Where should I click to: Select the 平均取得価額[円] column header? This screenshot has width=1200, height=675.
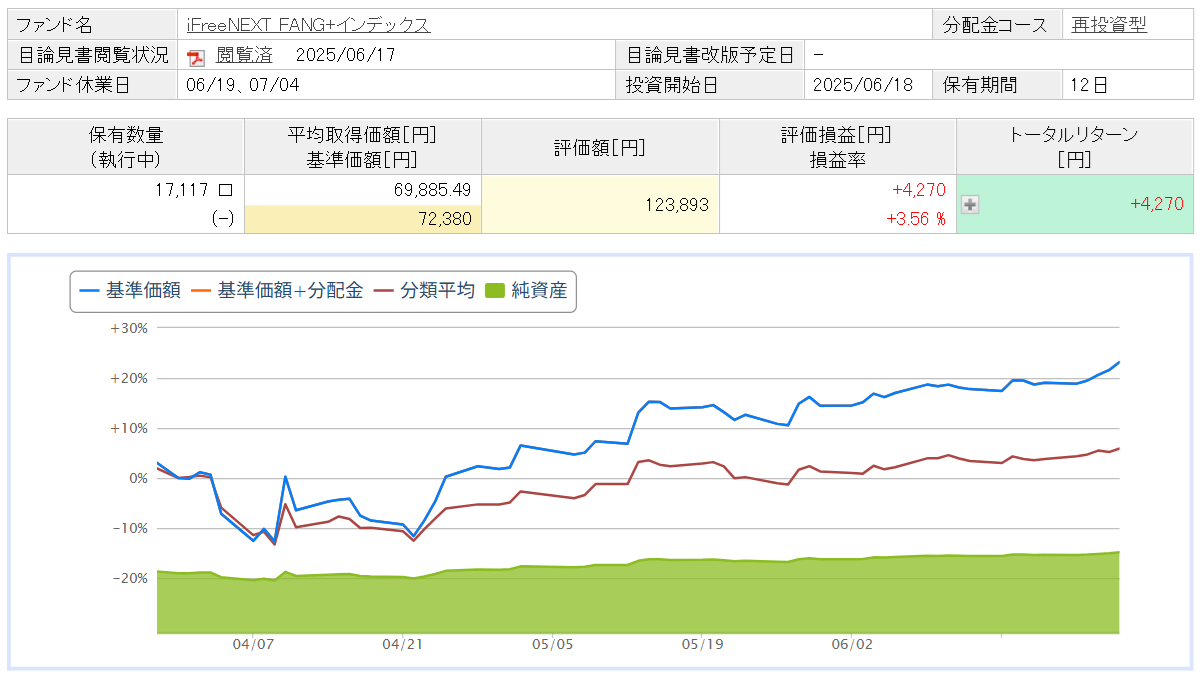coord(363,146)
